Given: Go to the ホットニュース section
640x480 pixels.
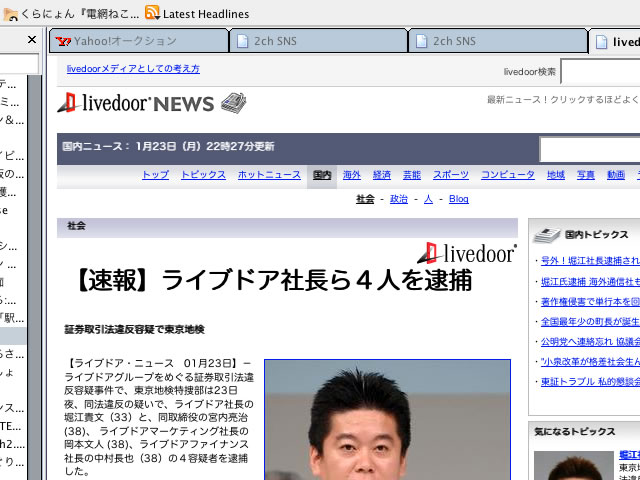Looking at the screenshot, I should tap(269, 175).
